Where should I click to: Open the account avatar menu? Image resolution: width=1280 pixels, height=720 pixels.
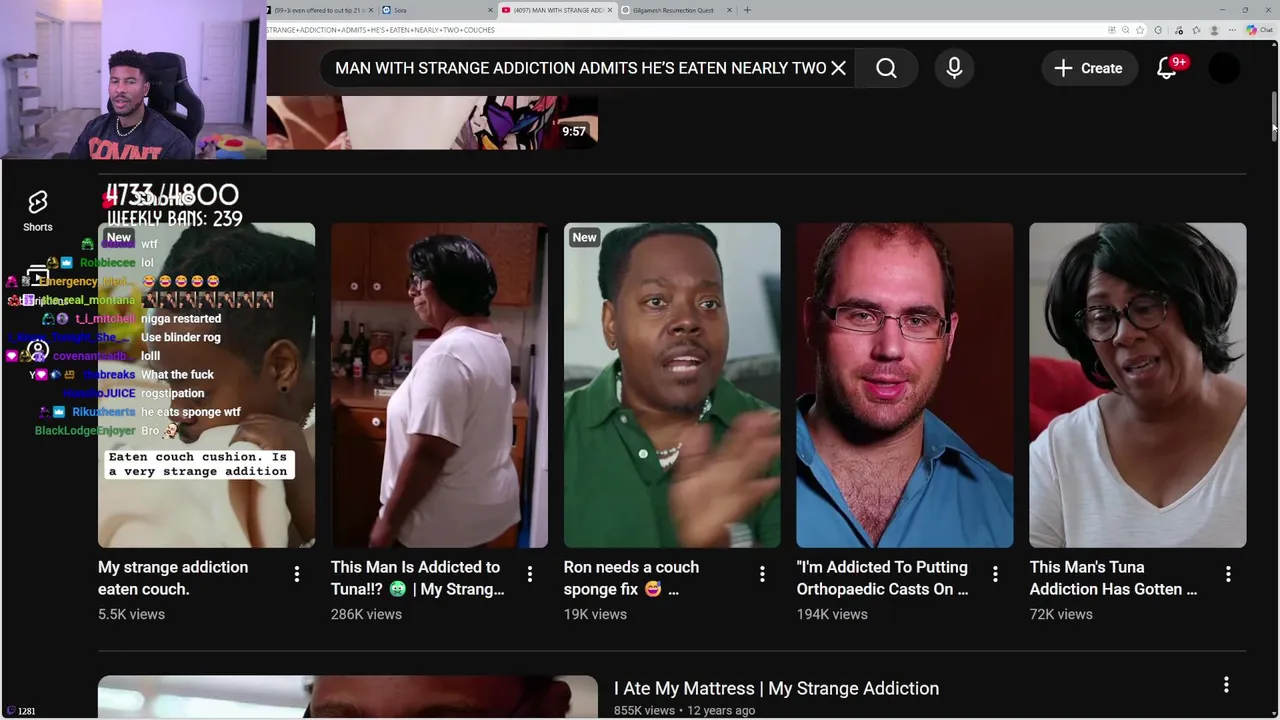[x=1224, y=68]
